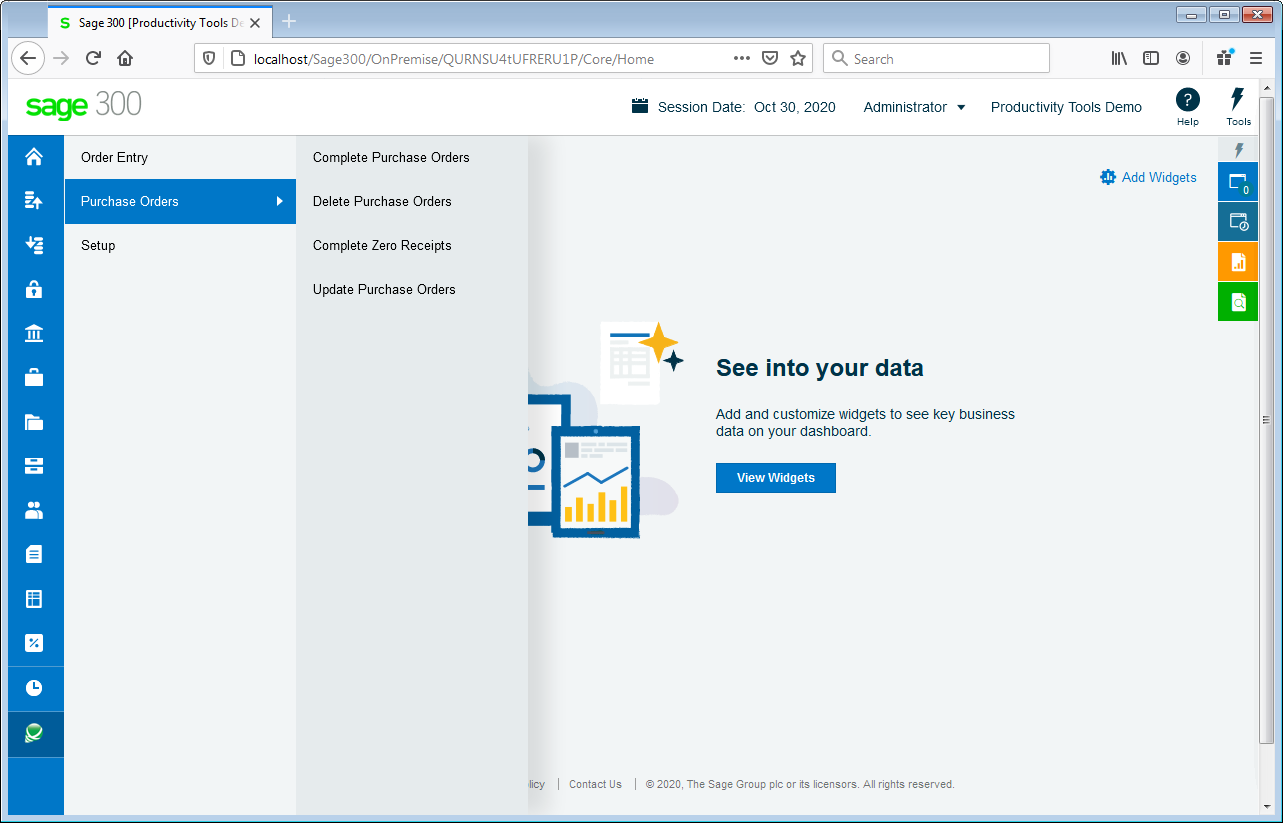Select the green globe icon in the sidebar
Image resolution: width=1283 pixels, height=823 pixels.
coord(34,734)
